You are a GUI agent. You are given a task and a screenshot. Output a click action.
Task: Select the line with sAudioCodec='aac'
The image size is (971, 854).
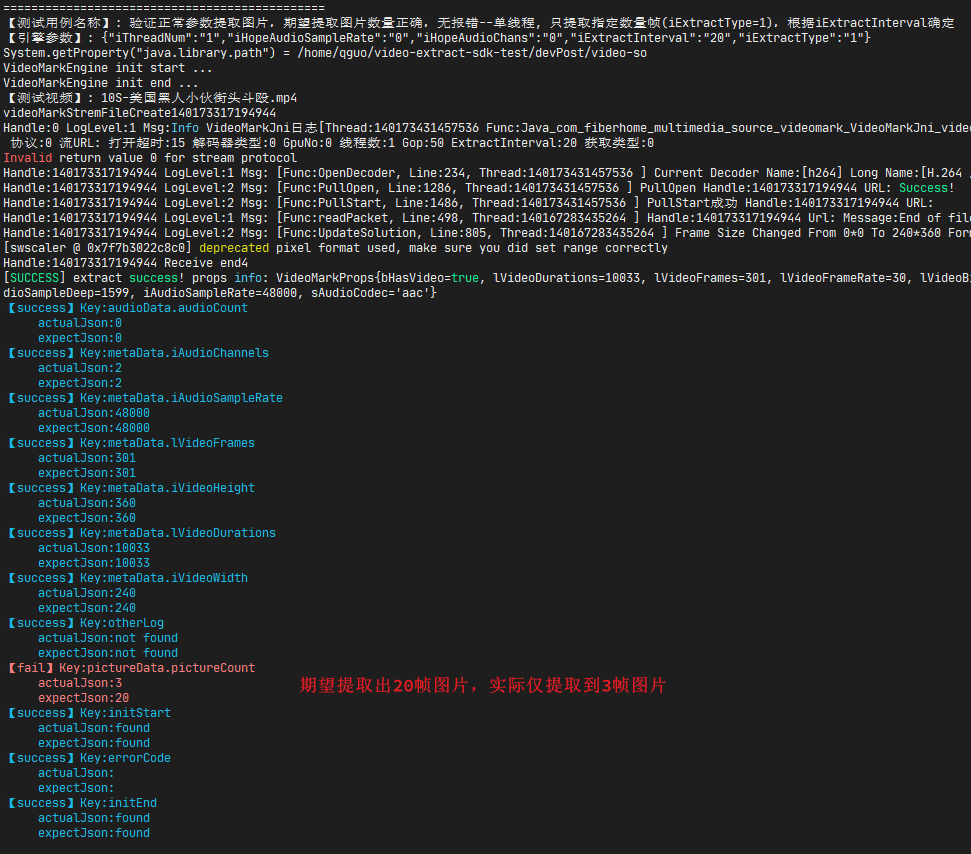pos(220,293)
